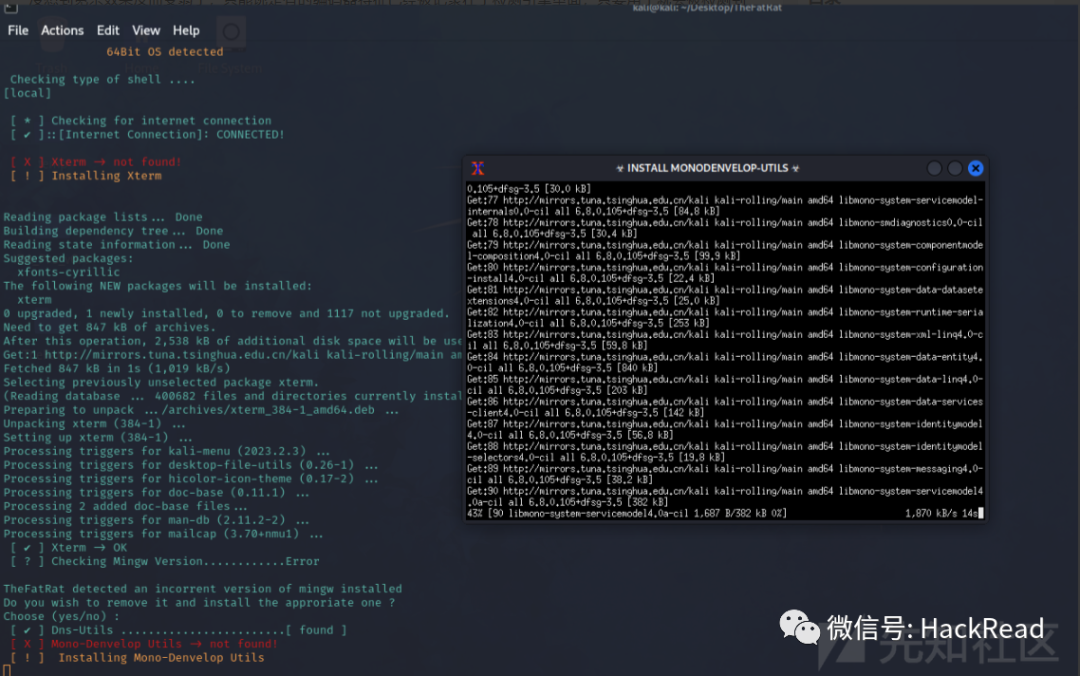Click 'Preparing to unpack' xterm deb line
The height and width of the screenshot is (676, 1080).
(x=201, y=410)
